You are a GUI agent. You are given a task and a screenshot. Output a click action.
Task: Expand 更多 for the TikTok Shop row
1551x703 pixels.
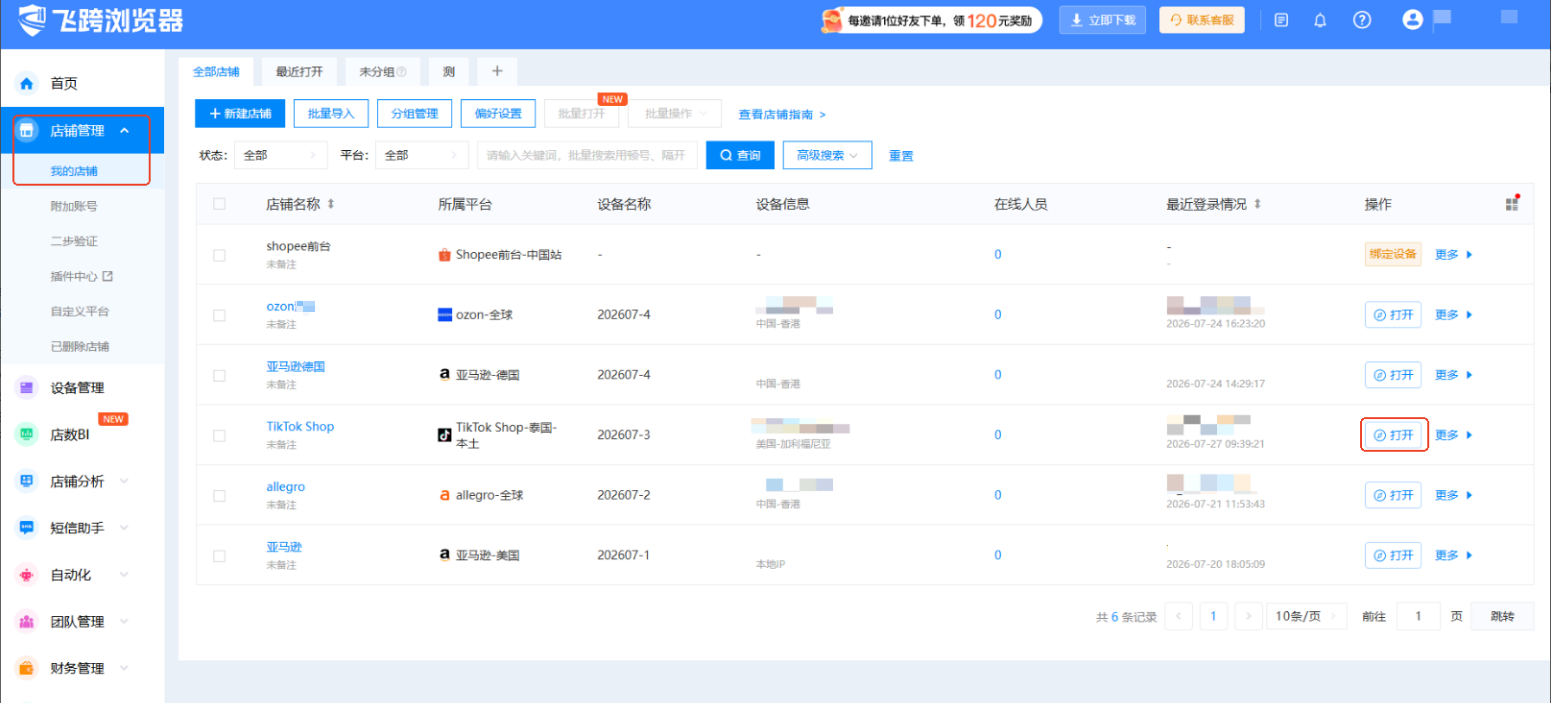[x=1454, y=435]
